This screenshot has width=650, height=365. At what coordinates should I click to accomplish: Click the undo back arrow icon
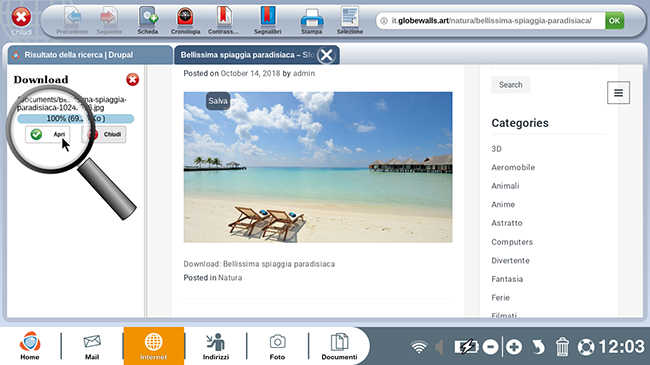click(x=538, y=347)
